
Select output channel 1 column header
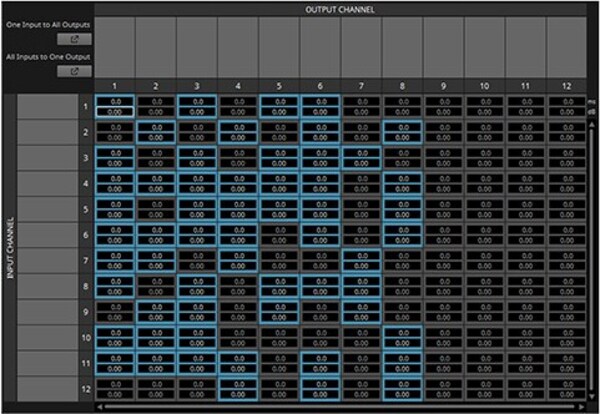[116, 87]
